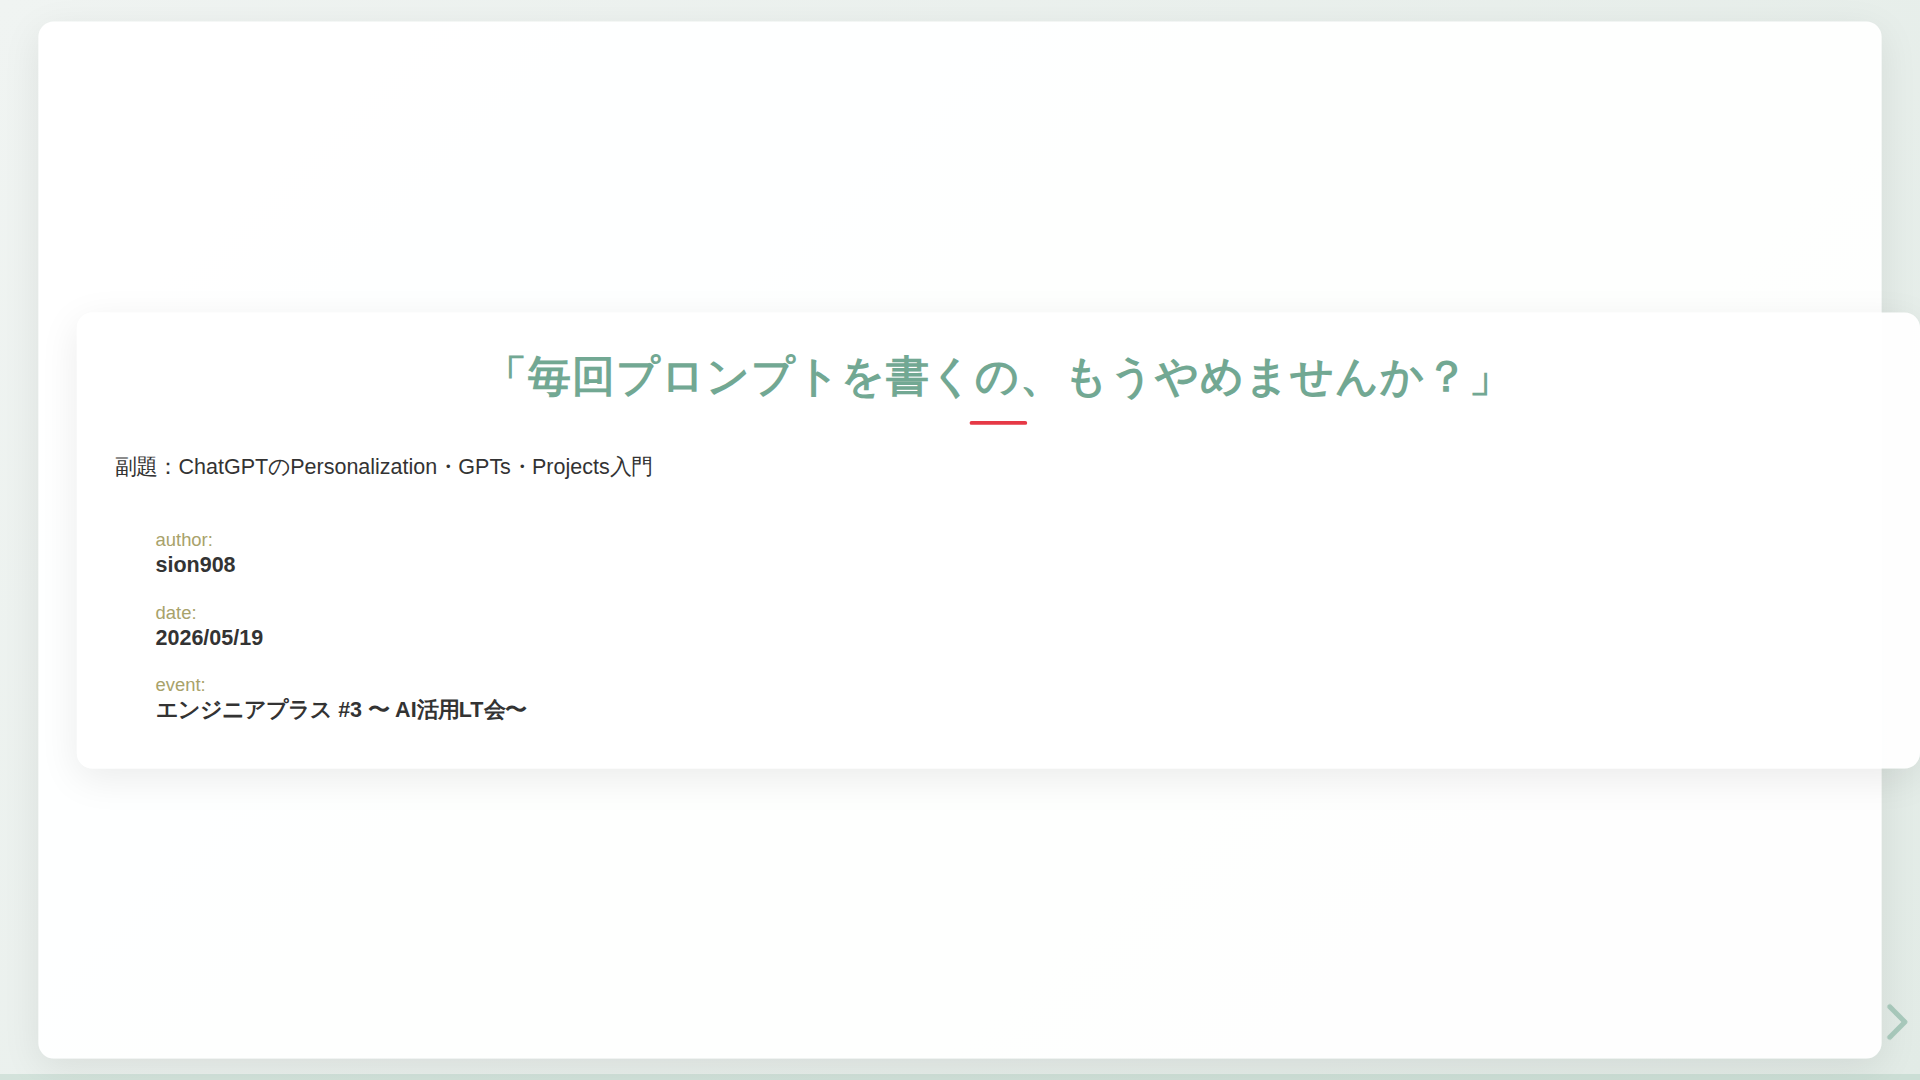Click the date value 2026/05/19
The image size is (1920, 1080).
tap(209, 638)
